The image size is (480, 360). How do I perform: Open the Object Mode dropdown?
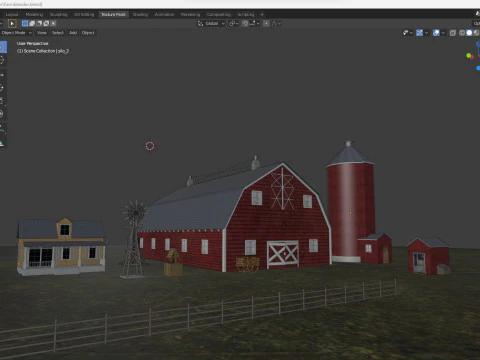coord(16,33)
